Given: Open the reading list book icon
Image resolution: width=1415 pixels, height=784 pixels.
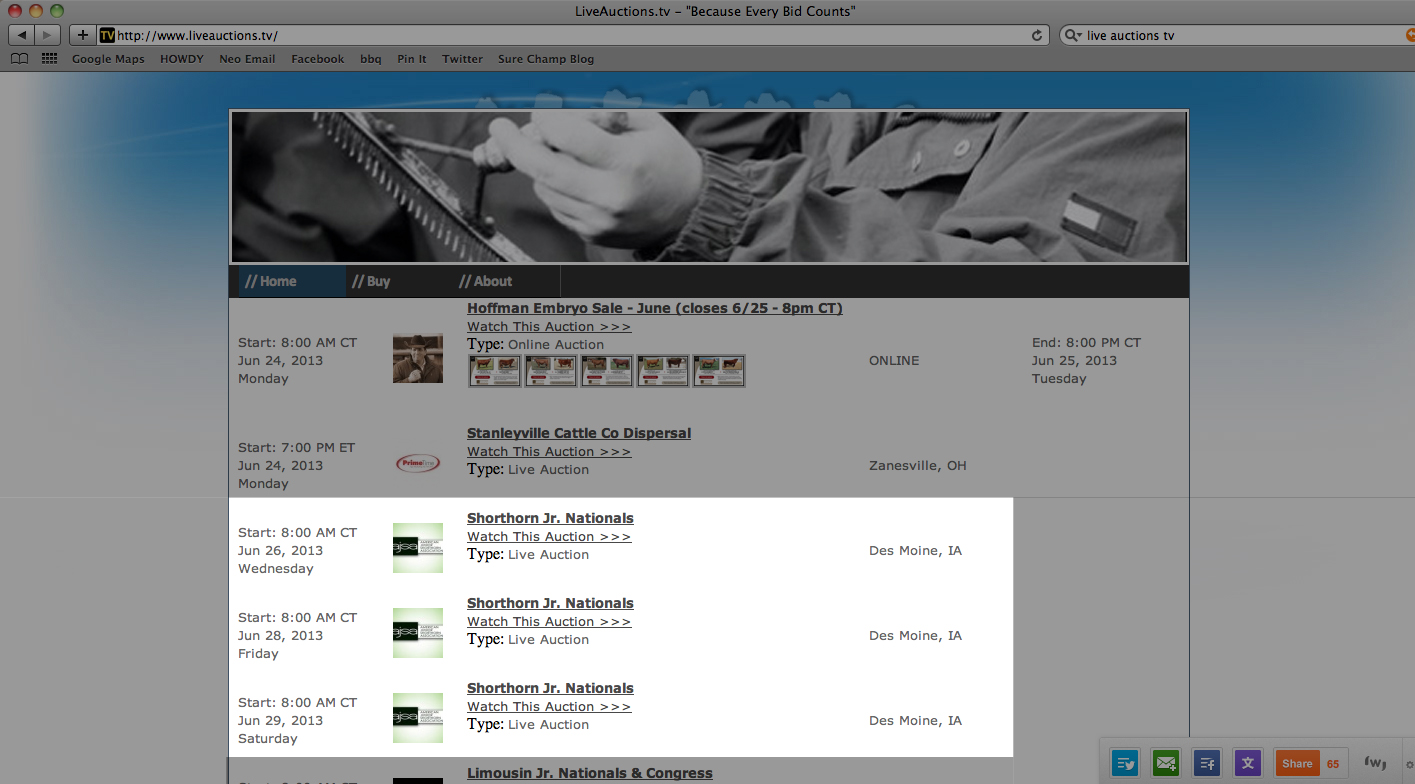Looking at the screenshot, I should tap(19, 59).
